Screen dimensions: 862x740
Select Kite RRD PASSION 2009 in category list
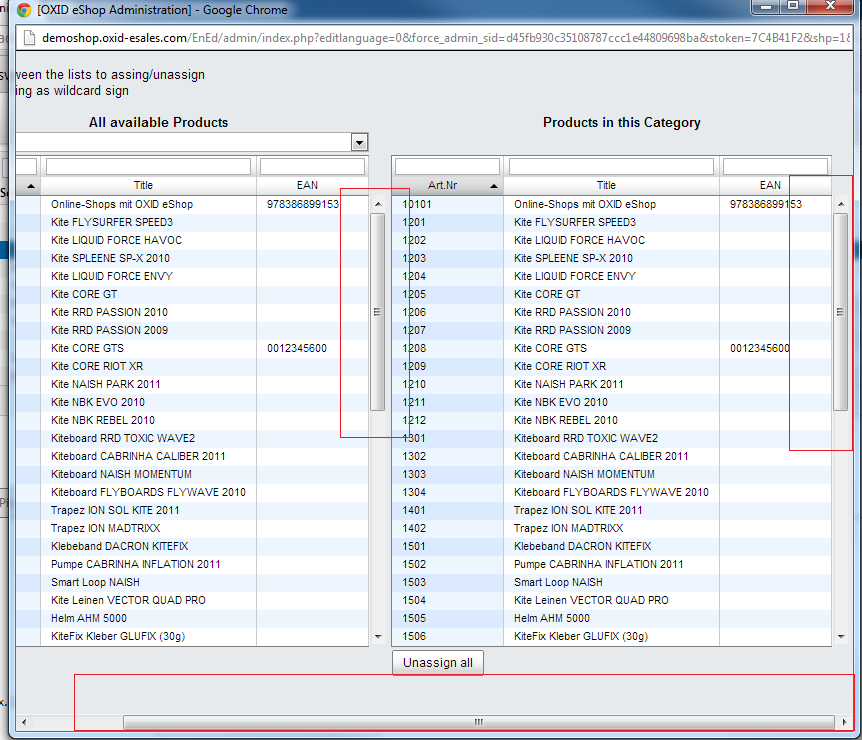(x=572, y=330)
